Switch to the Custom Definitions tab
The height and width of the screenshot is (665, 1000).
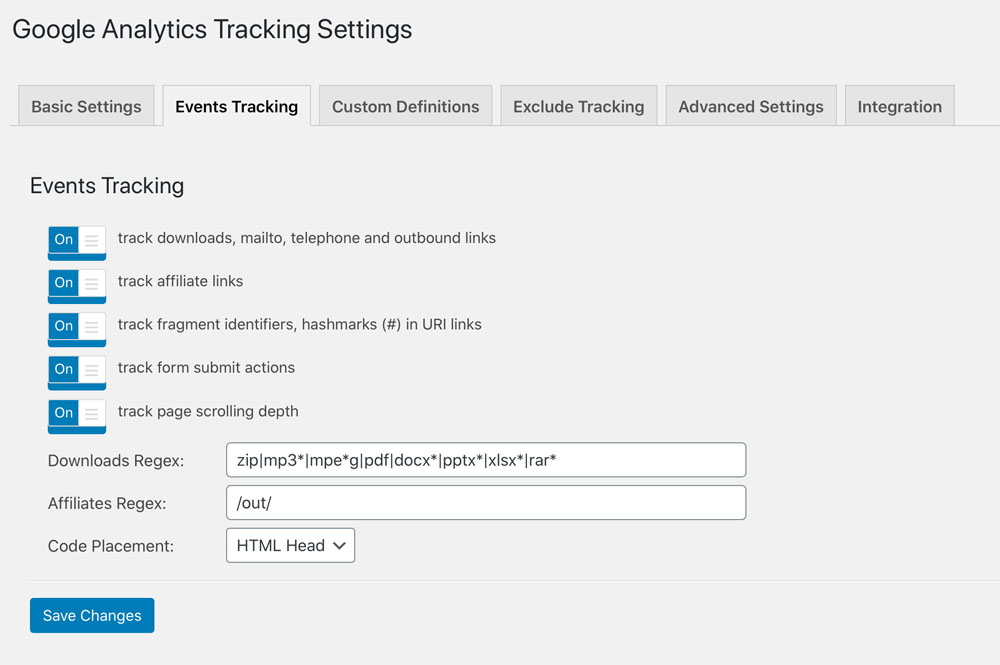click(406, 106)
